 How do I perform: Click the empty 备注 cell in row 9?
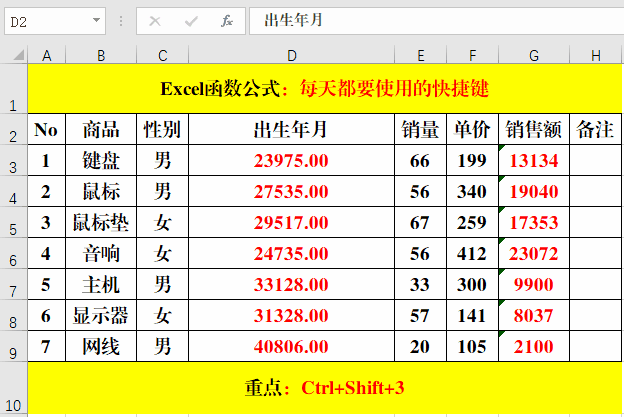596,347
